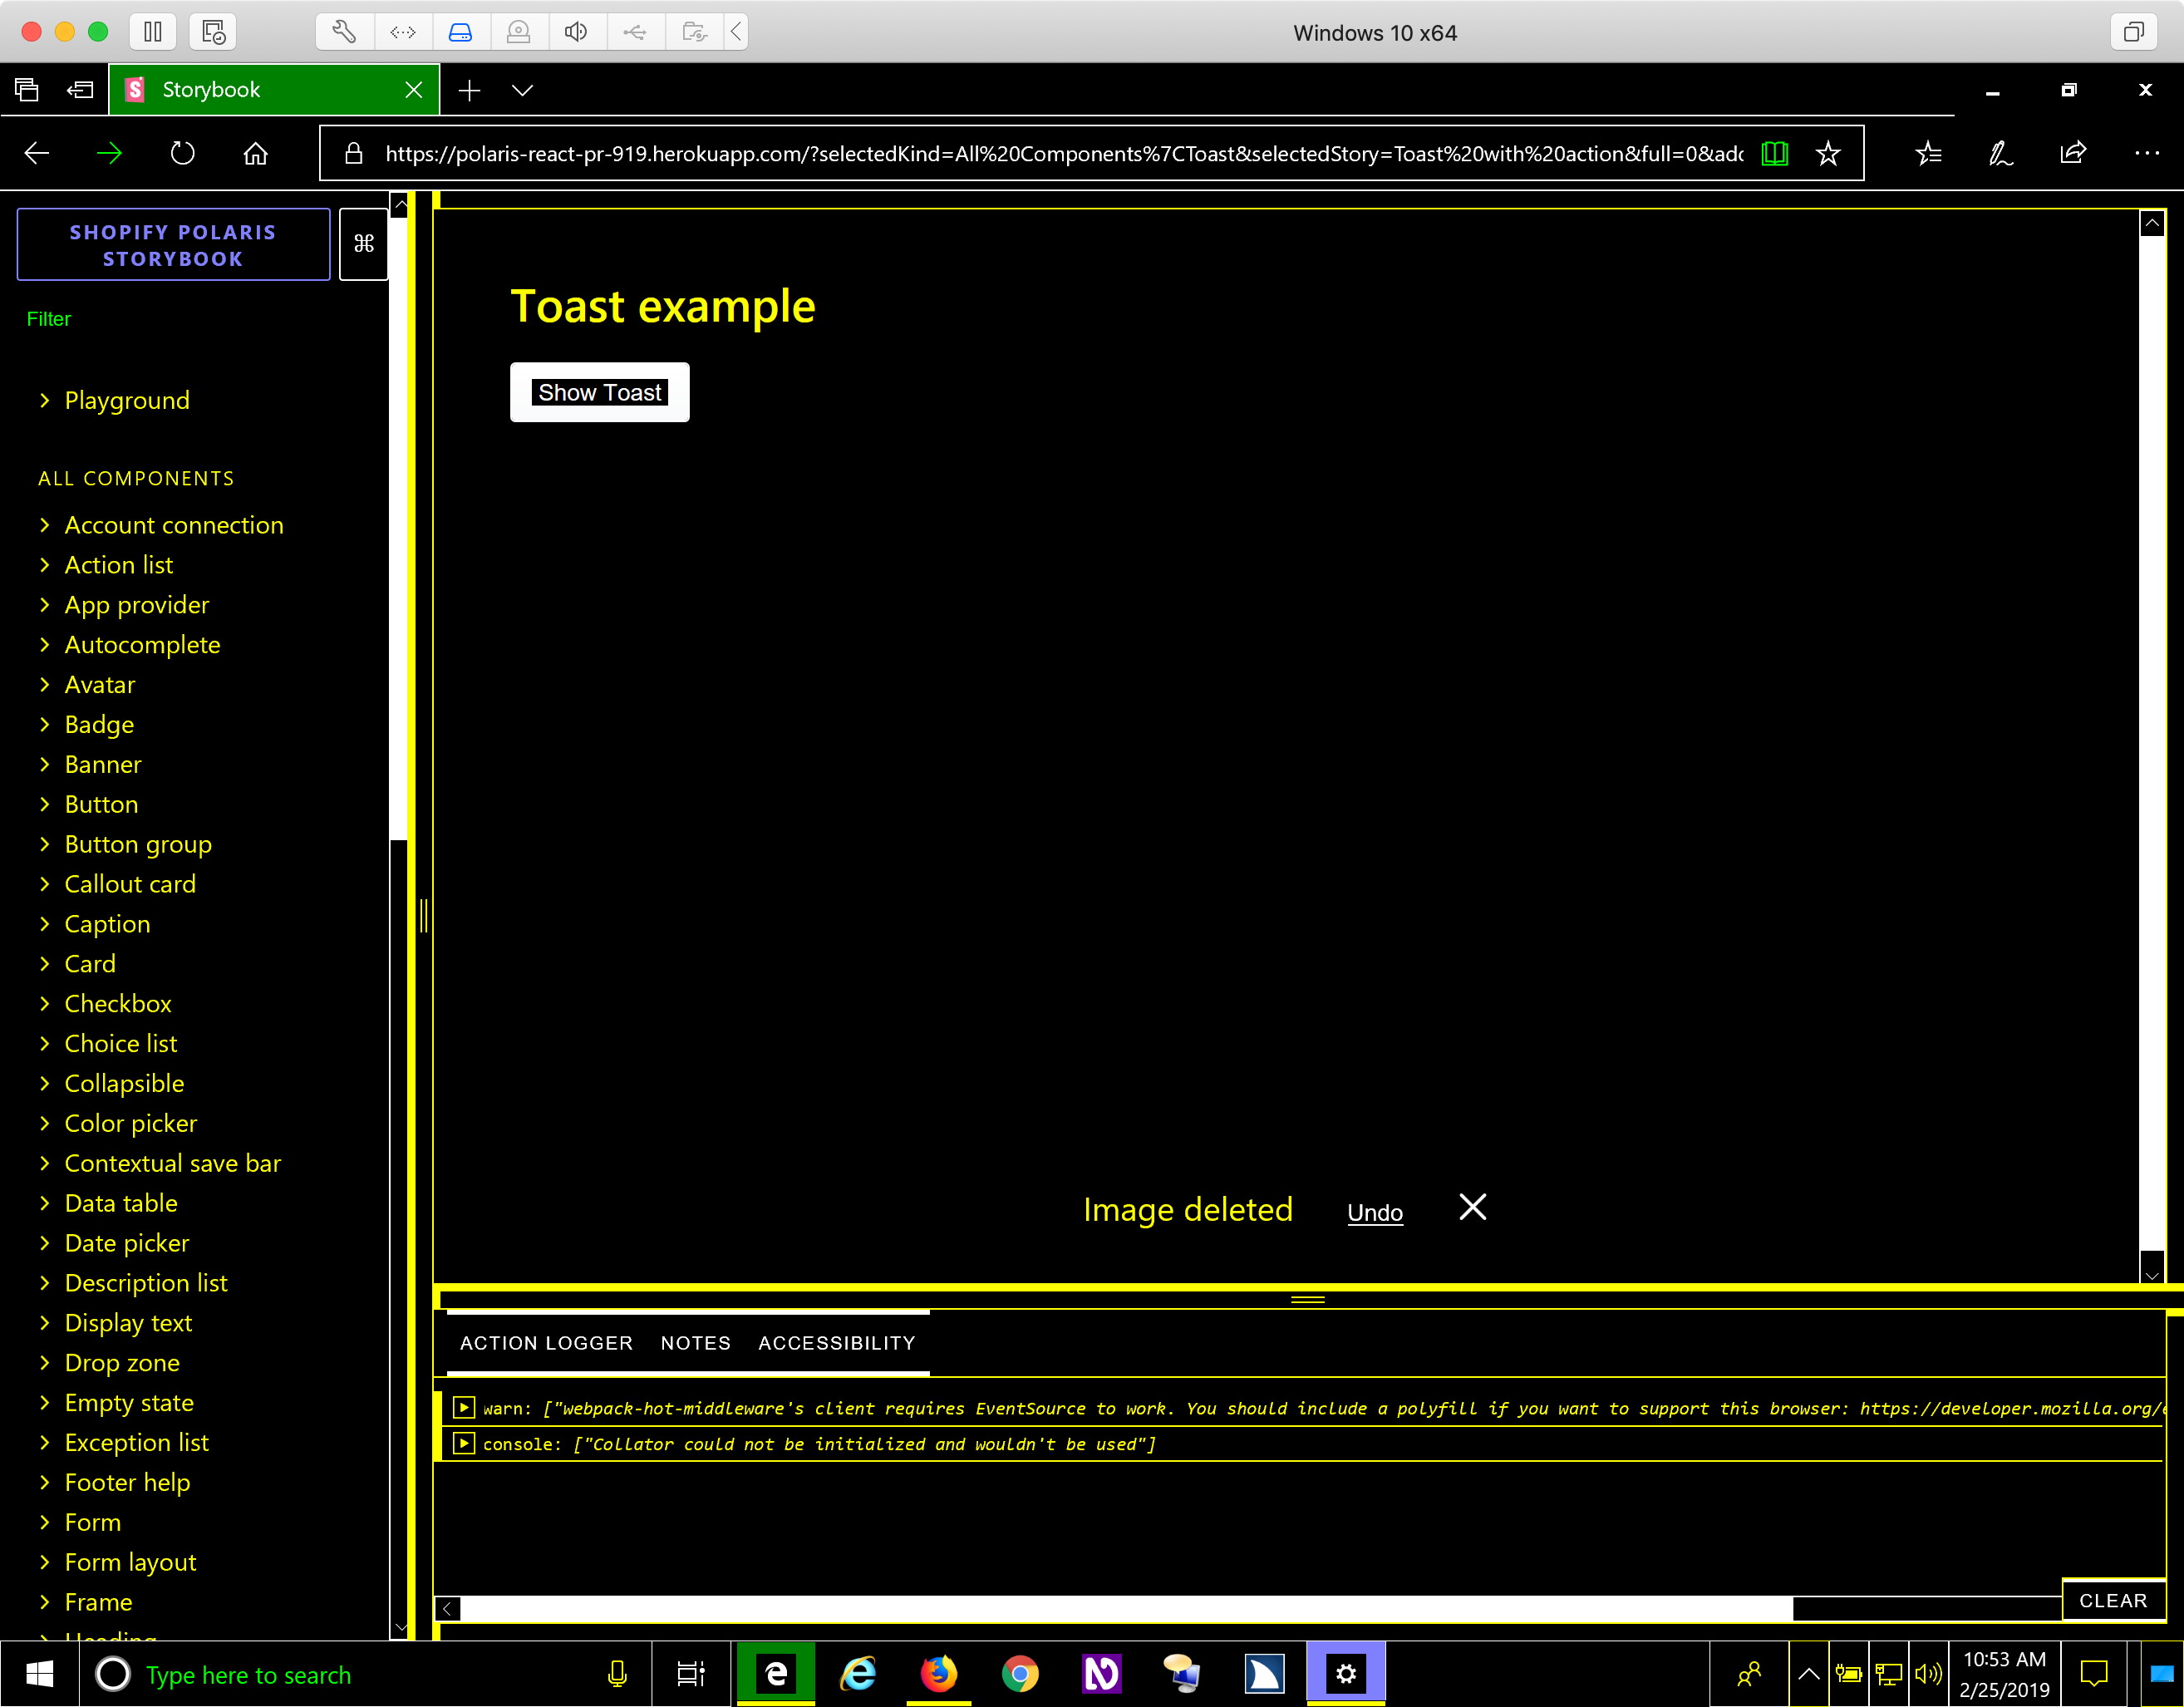The height and width of the screenshot is (1707, 2184).
Task: Expand the log entry starting with "console:"
Action: [464, 1444]
